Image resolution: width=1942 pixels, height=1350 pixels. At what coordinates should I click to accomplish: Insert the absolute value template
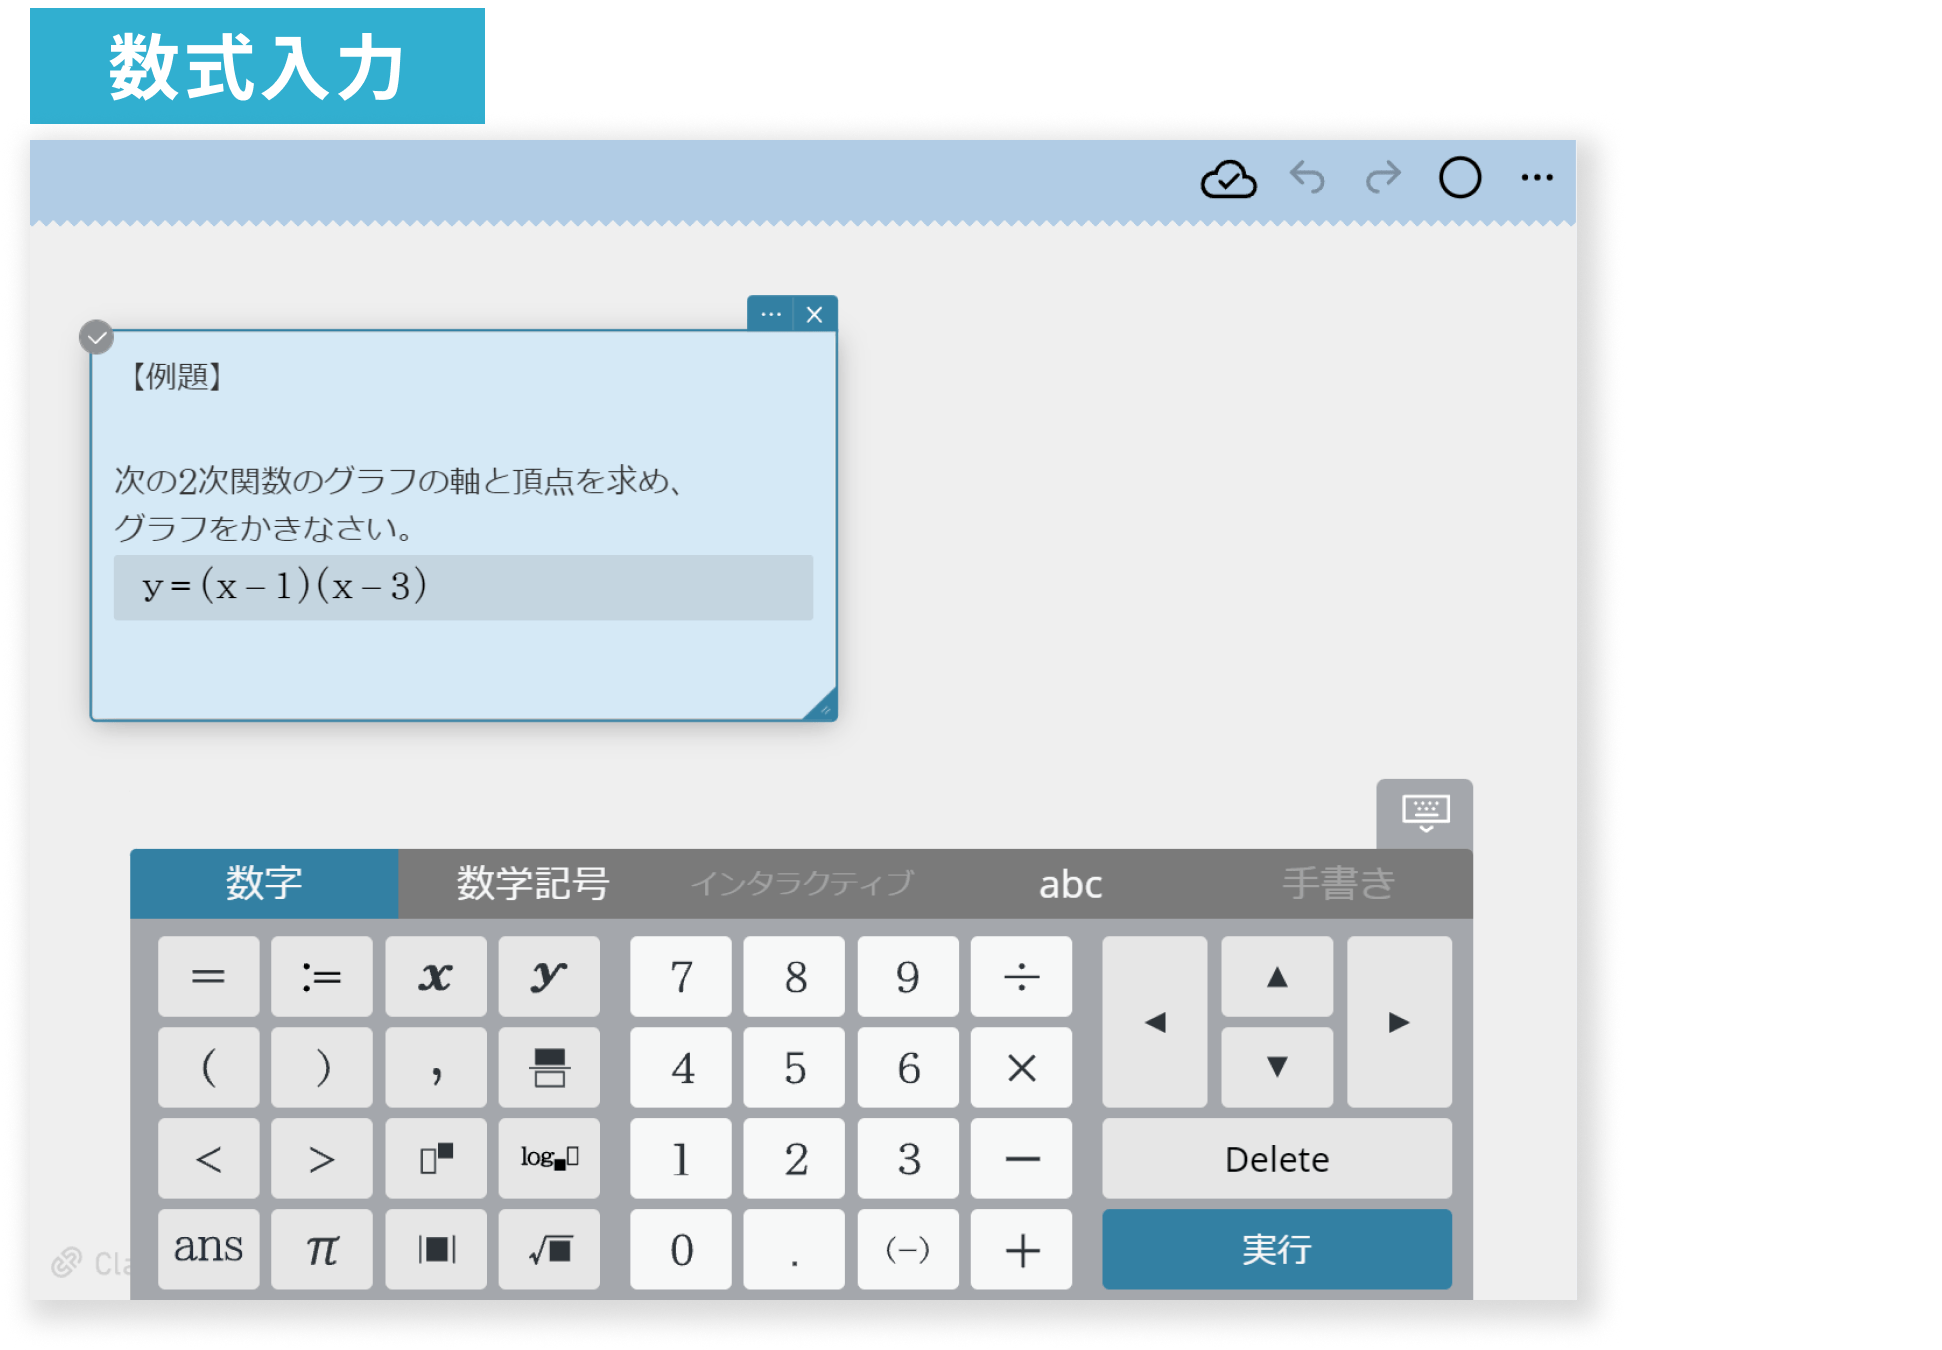[436, 1249]
